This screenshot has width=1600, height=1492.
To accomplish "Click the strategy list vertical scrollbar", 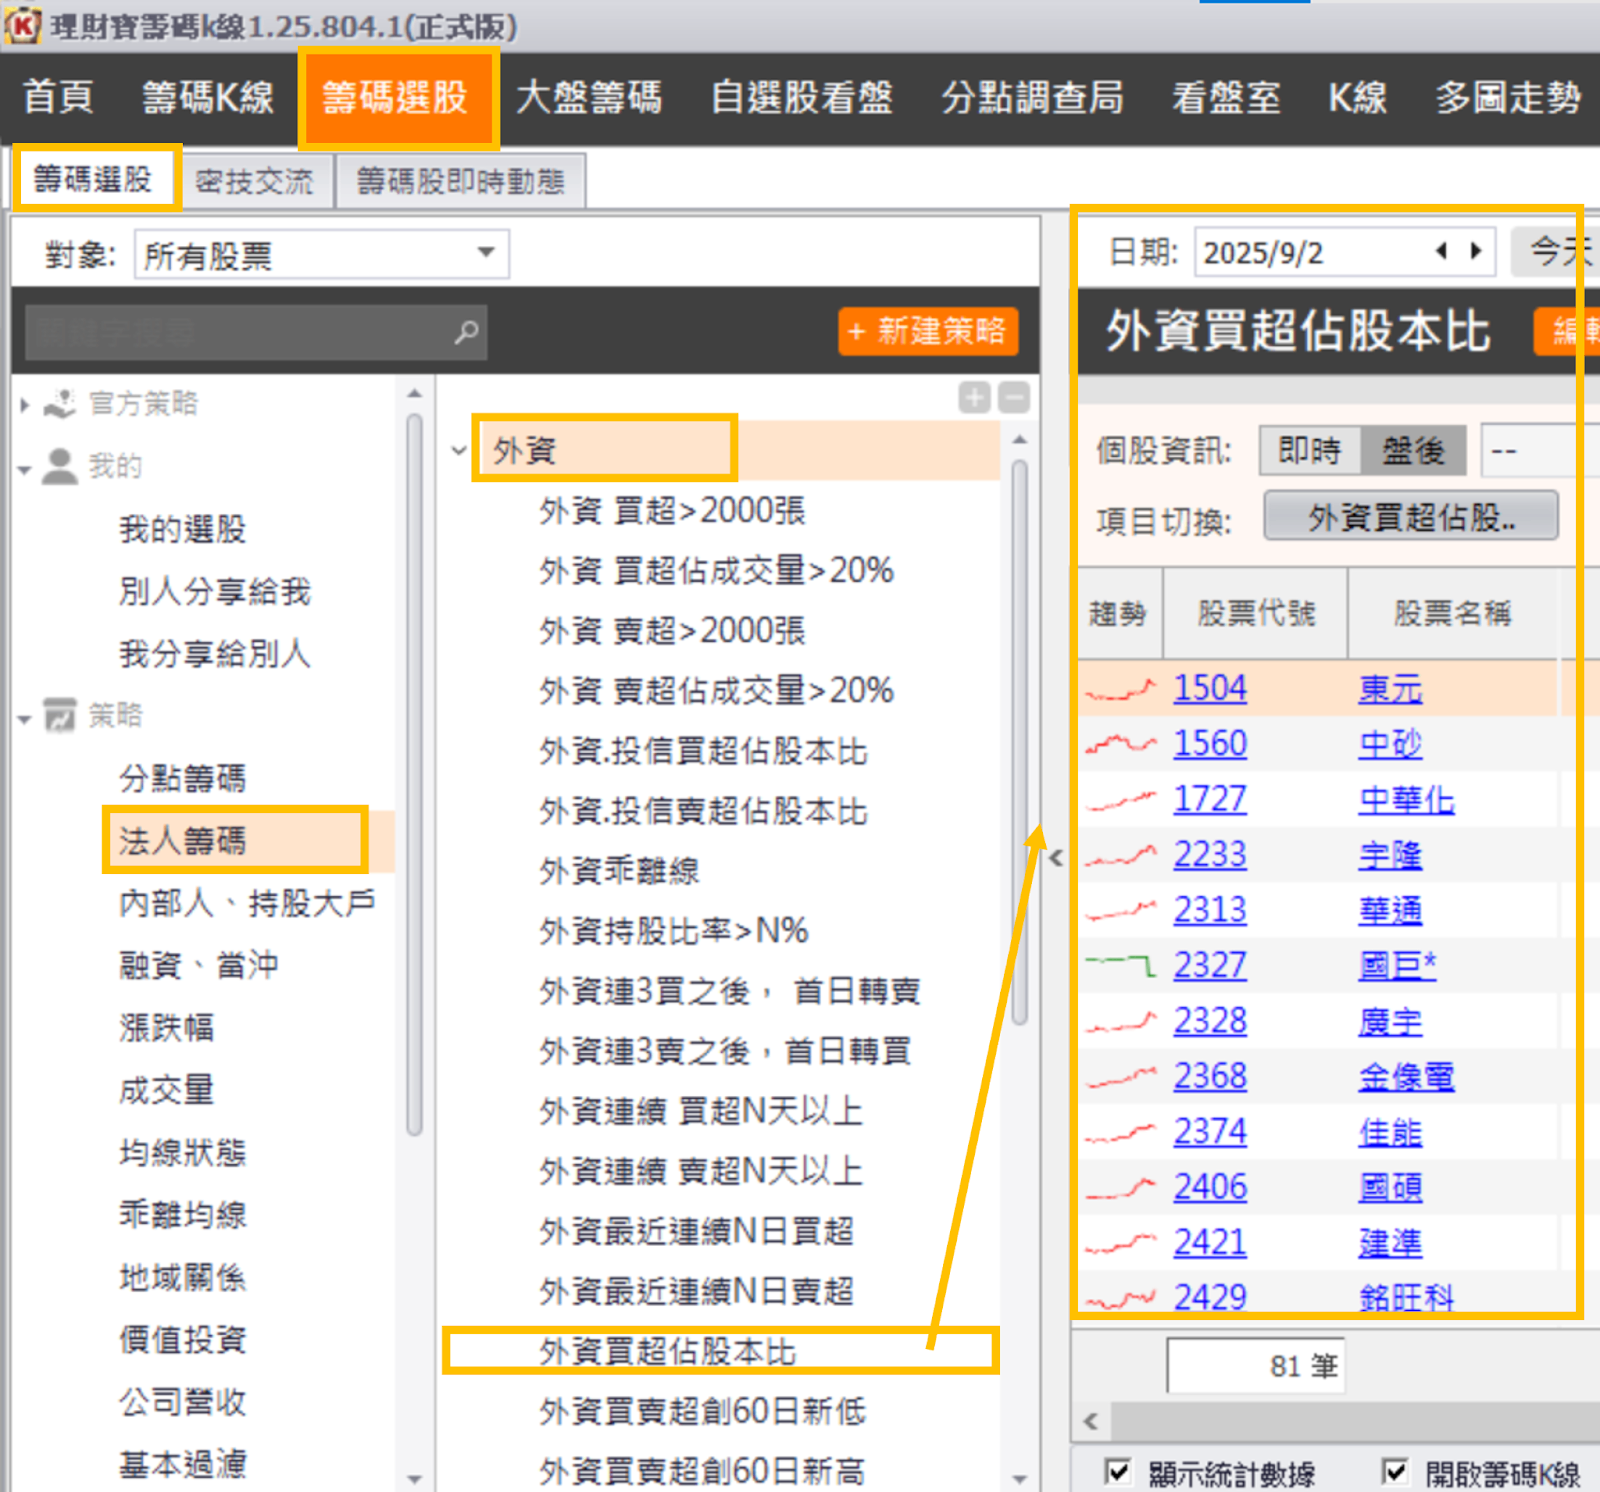I will point(1019,740).
